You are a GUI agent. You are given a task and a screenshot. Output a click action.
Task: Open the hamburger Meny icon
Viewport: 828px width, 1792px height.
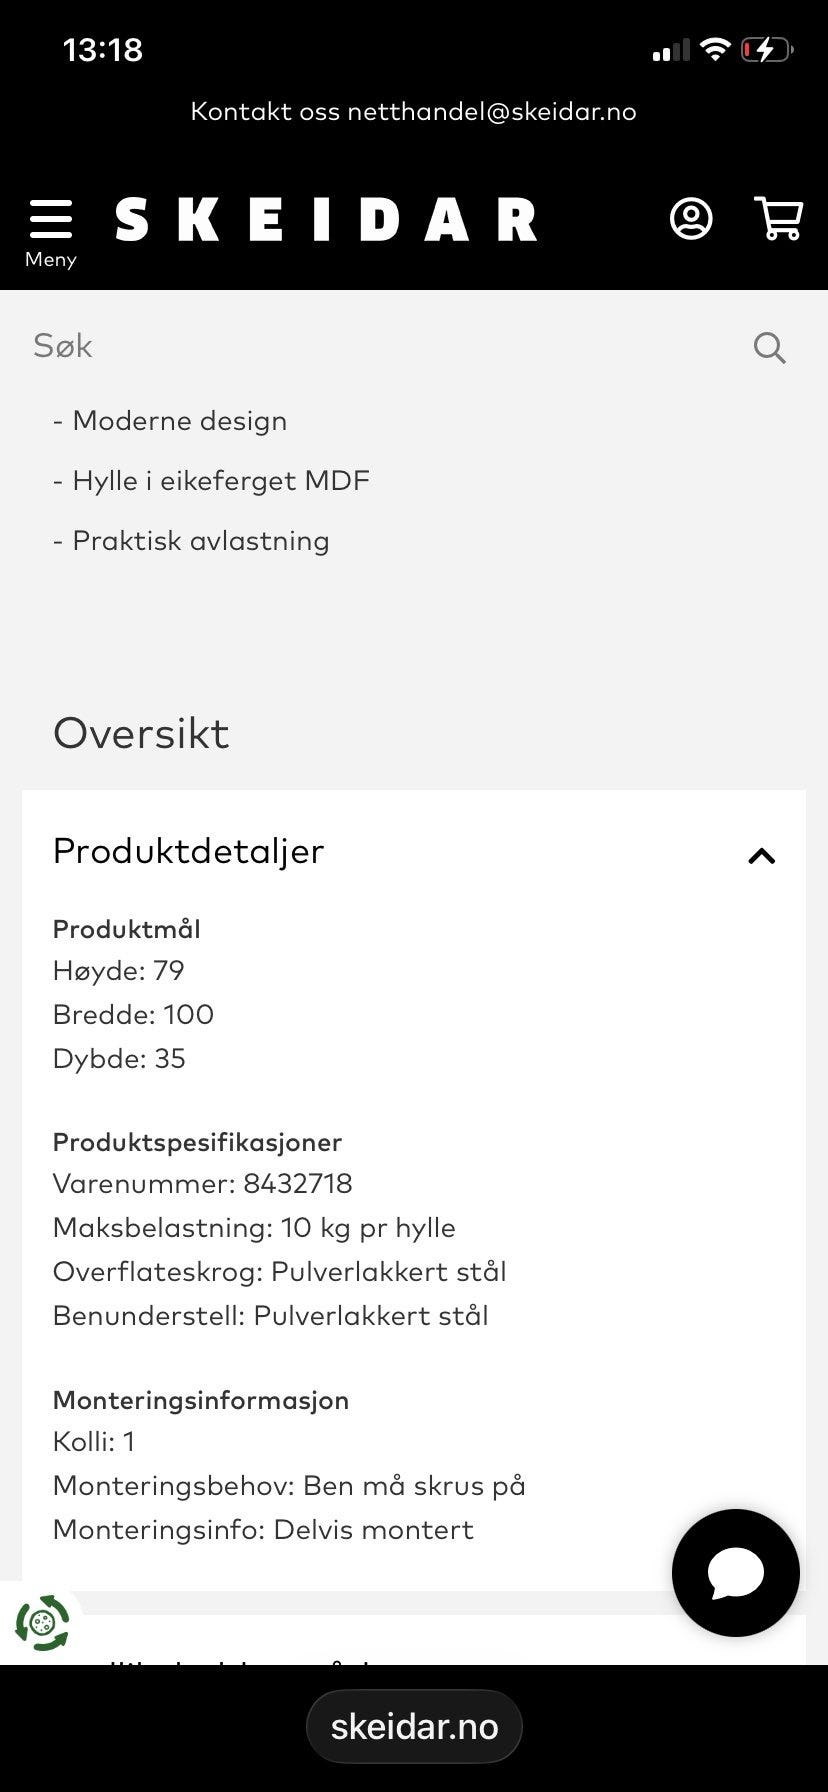51,219
